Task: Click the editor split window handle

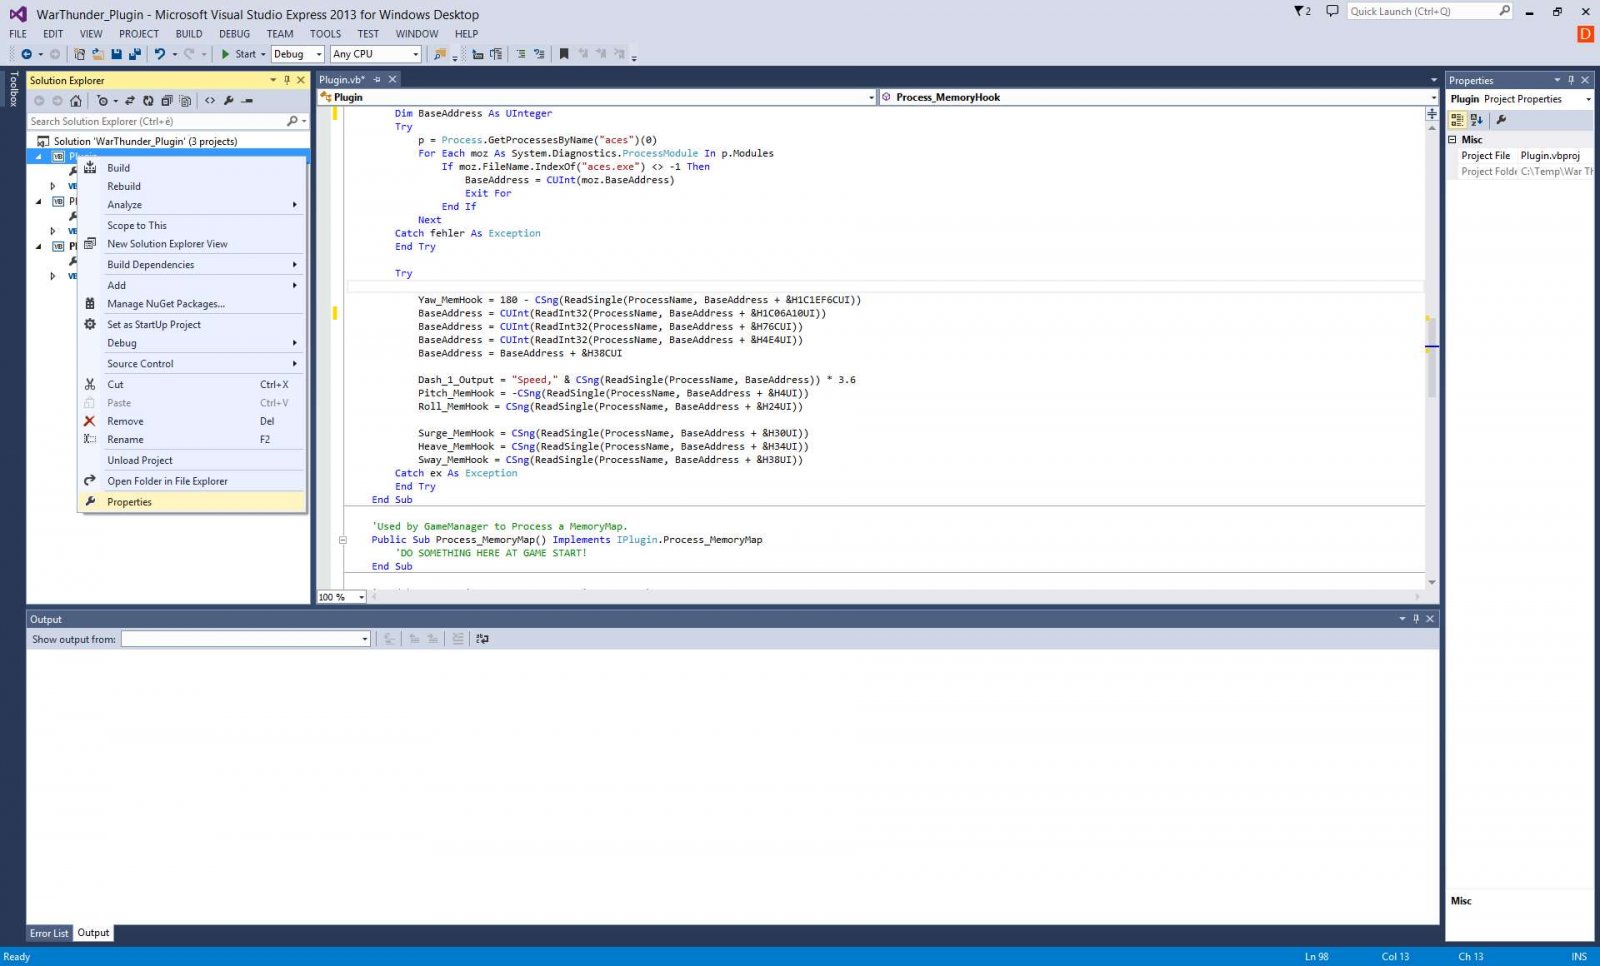Action: pos(1432,114)
